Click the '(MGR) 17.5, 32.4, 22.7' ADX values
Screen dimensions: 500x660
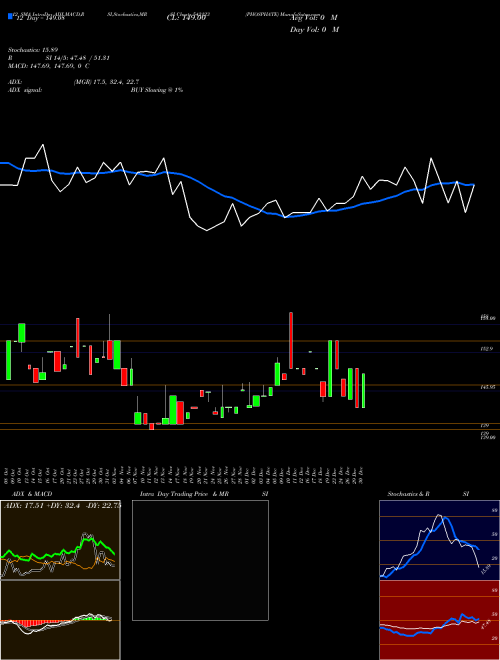[x=106, y=82]
